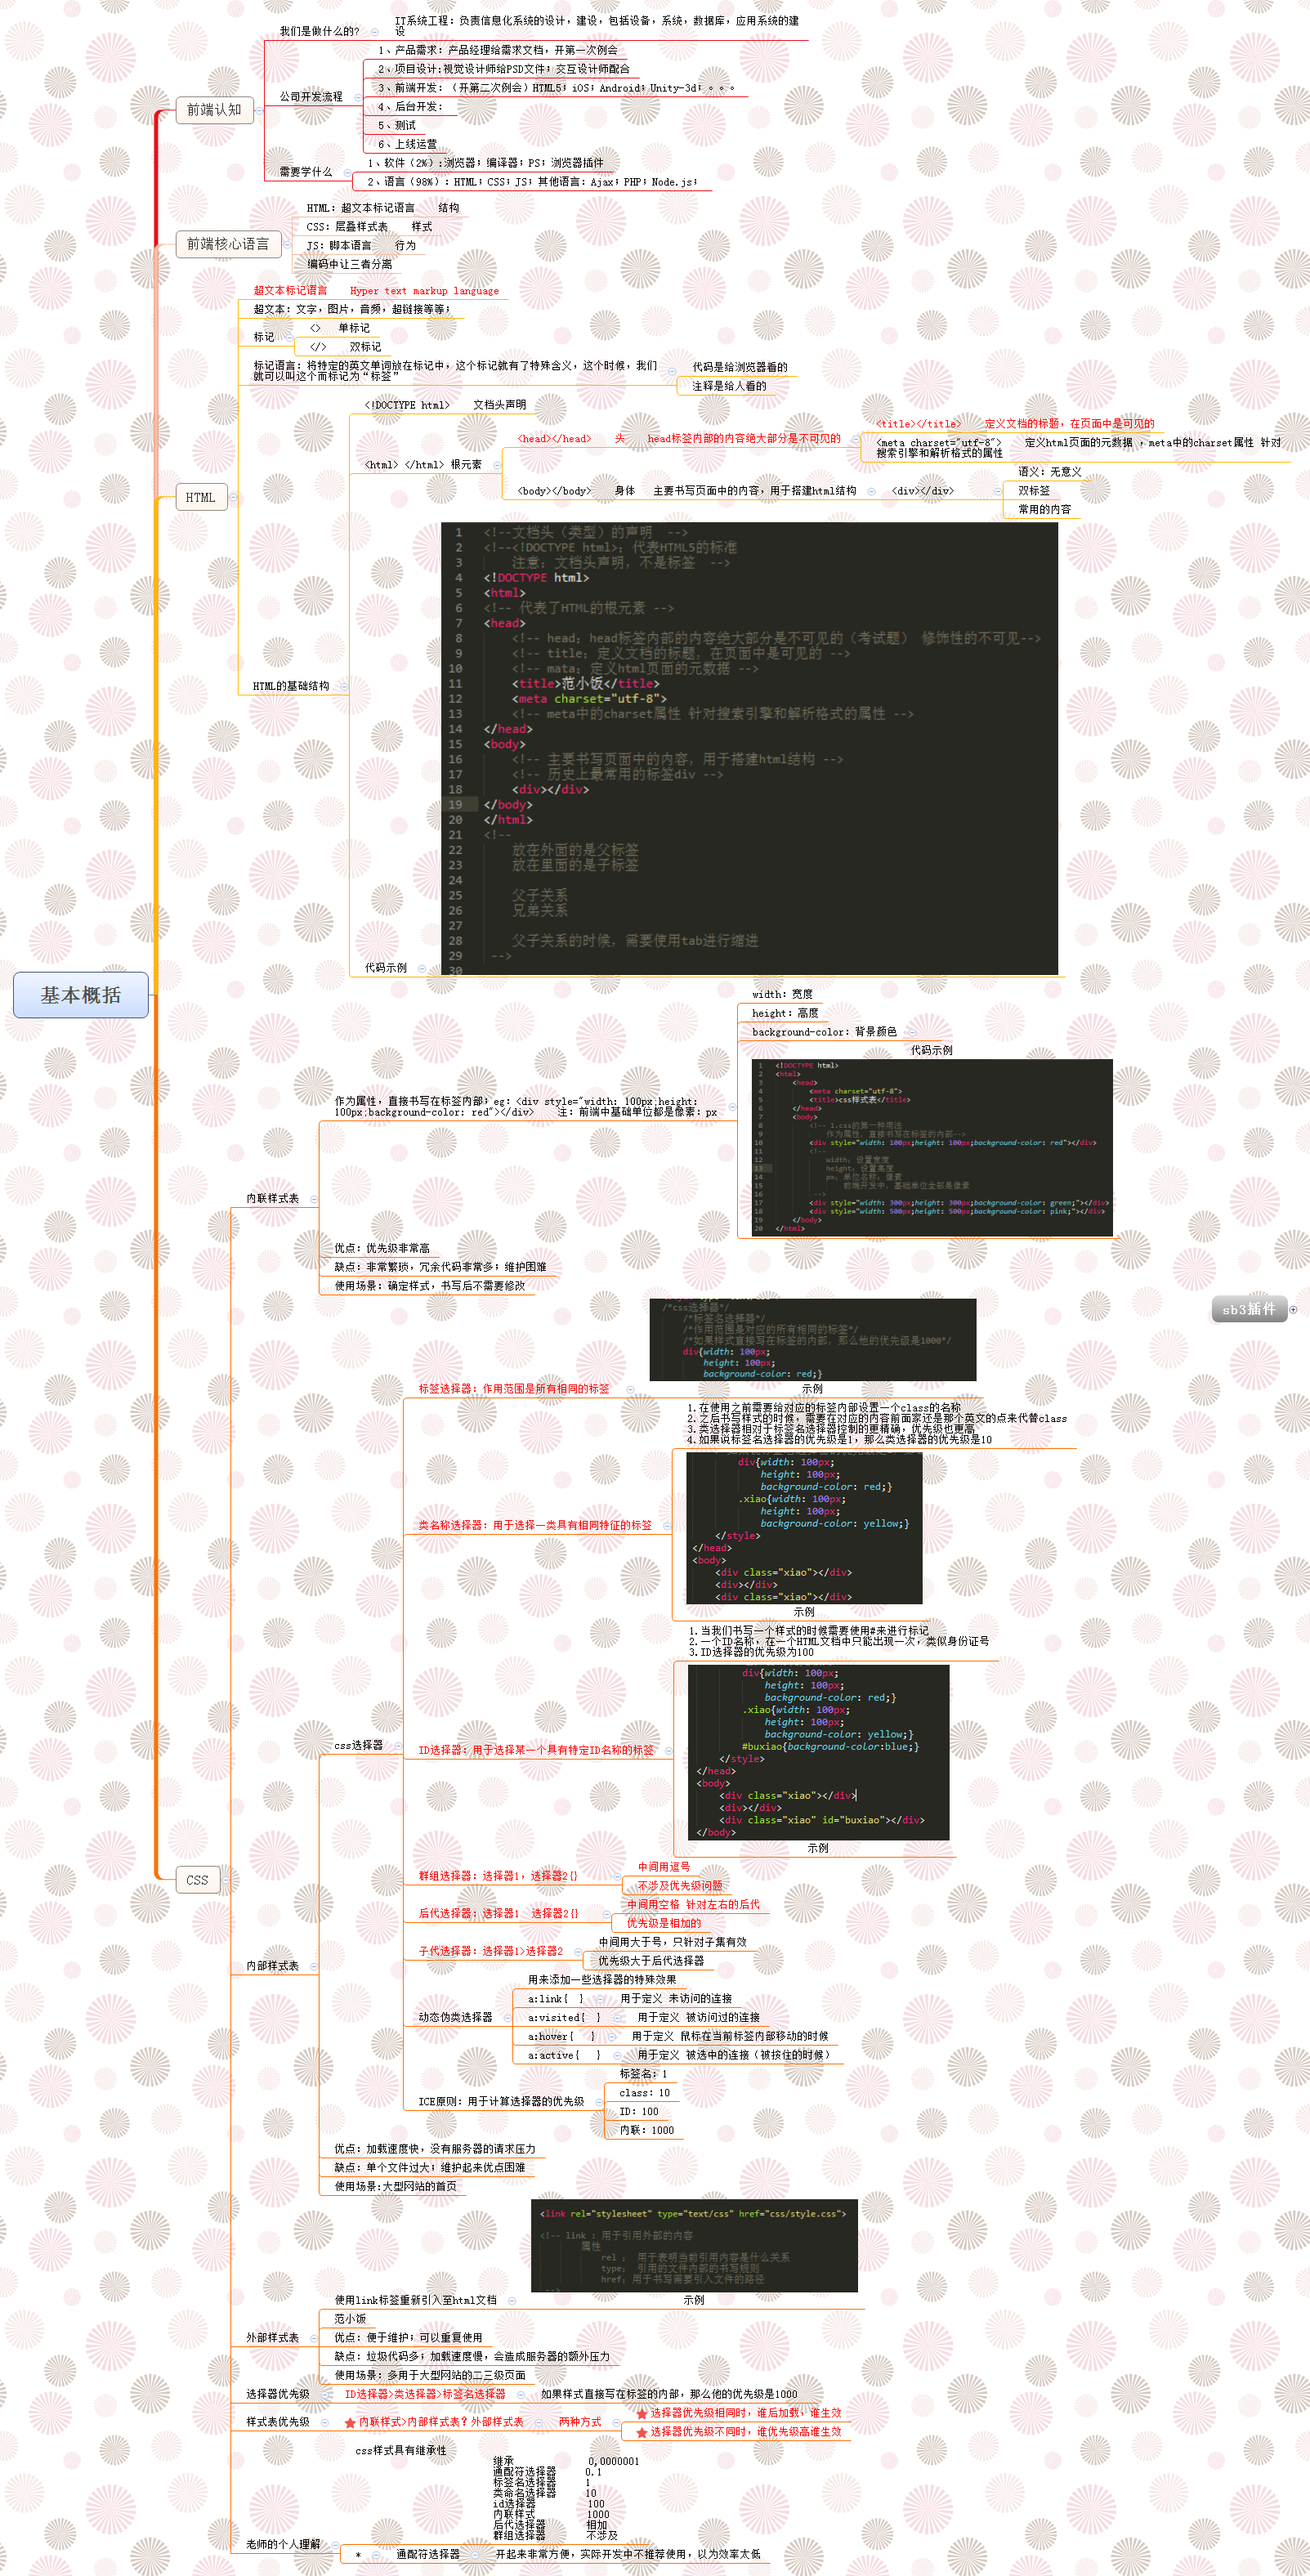Collapse the CSS main topic branch

[x=227, y=1880]
